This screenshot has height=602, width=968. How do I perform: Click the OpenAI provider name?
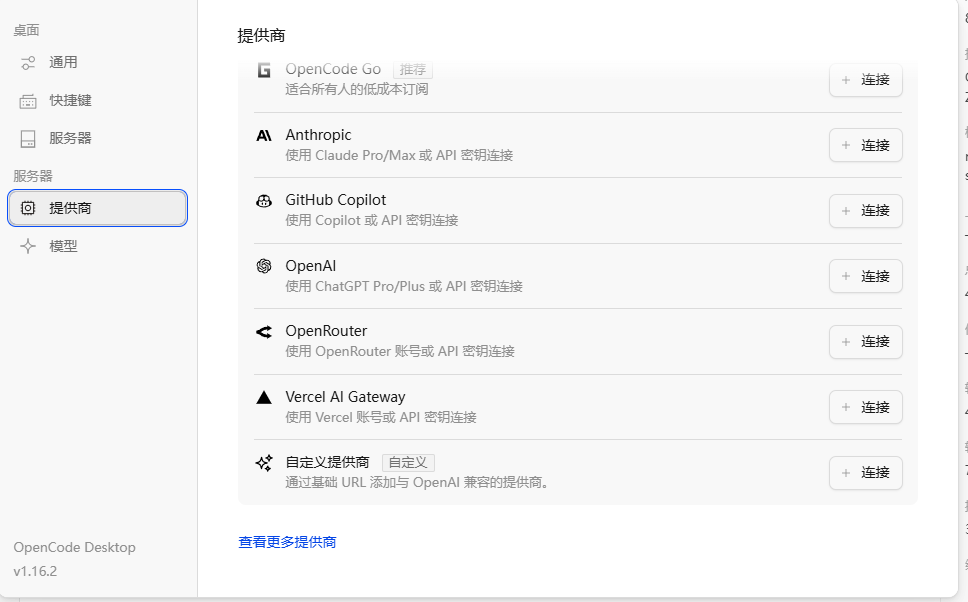[x=311, y=265]
